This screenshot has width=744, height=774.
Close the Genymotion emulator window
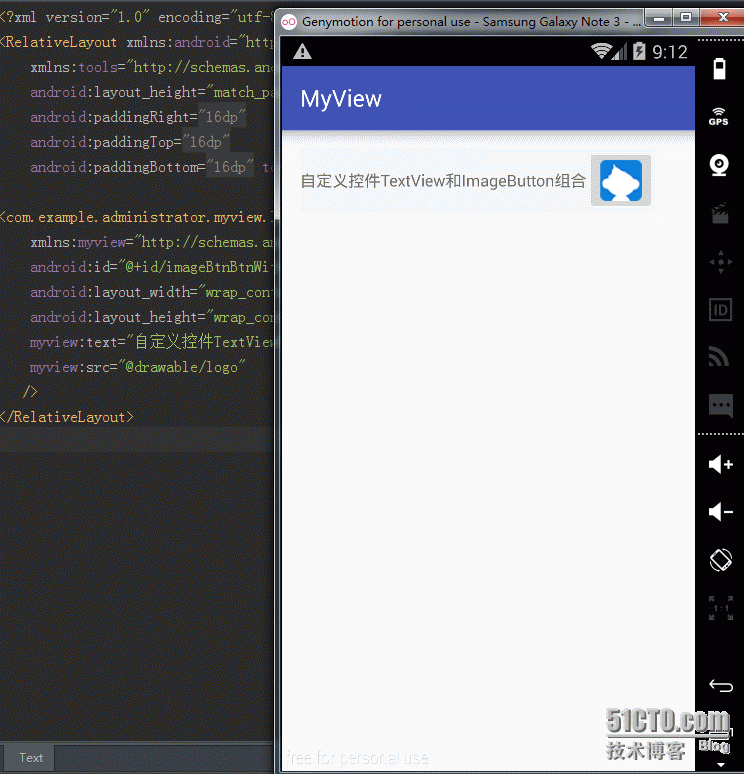(723, 17)
